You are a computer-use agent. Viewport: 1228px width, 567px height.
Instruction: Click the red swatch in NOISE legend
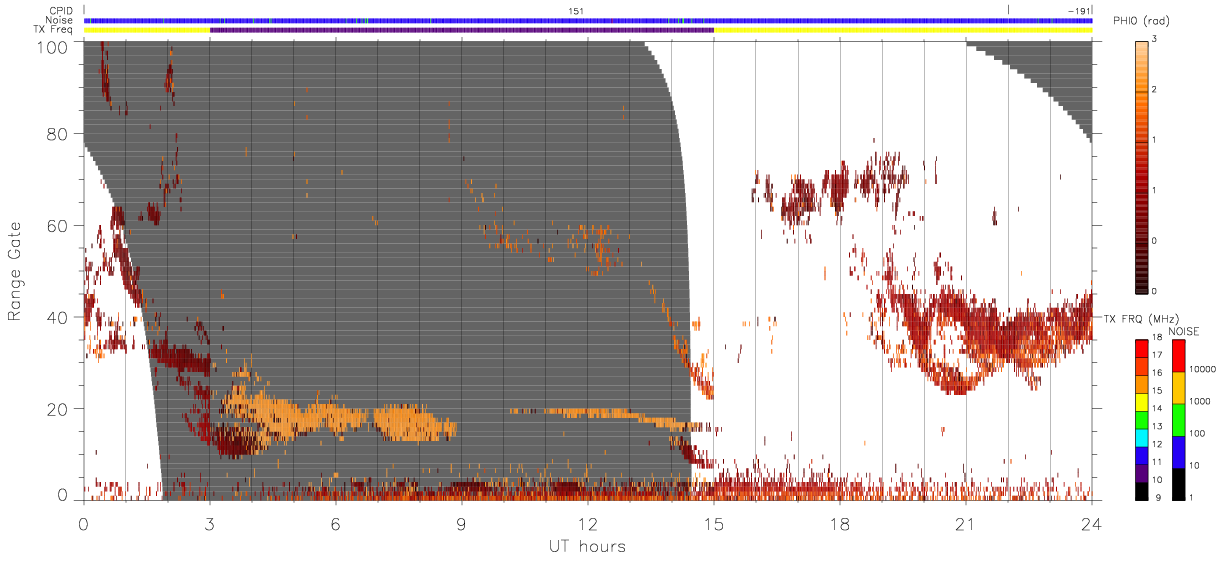coord(1179,356)
